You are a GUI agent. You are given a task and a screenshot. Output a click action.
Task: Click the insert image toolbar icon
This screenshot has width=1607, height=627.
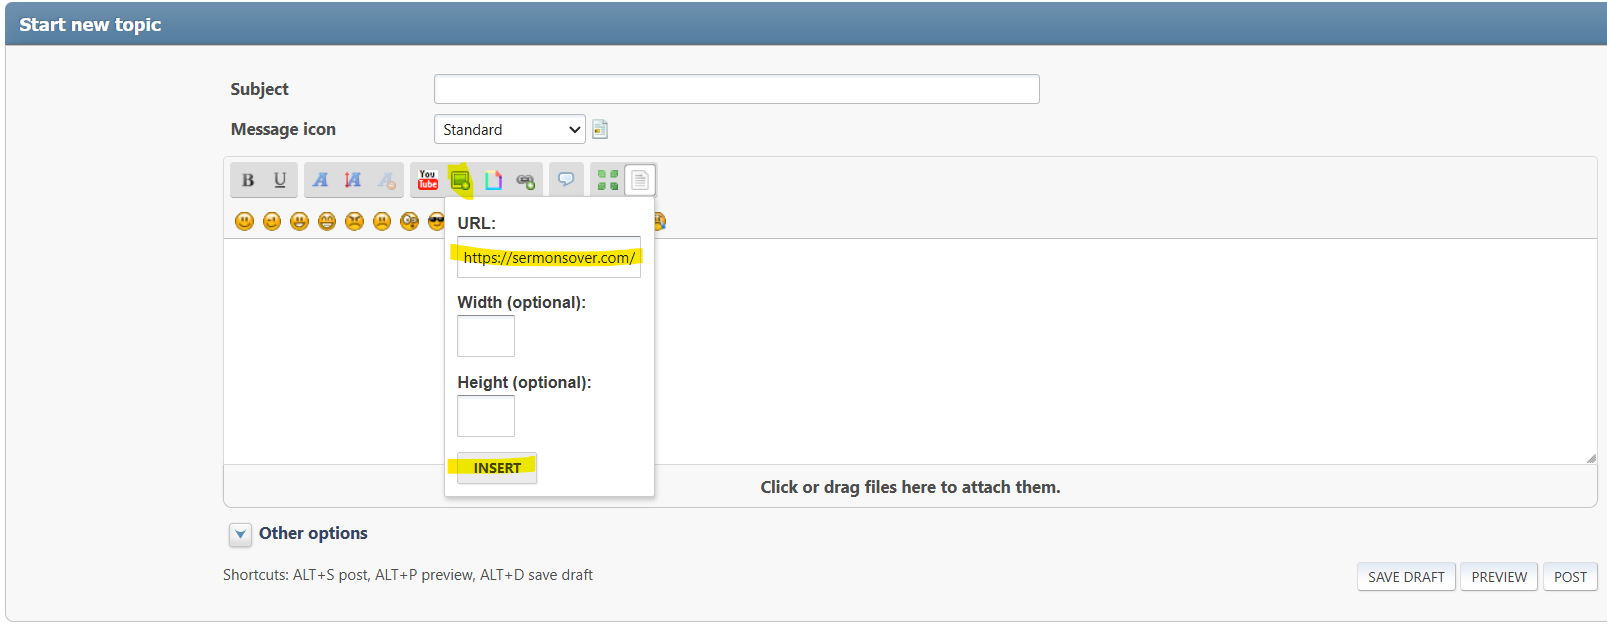[460, 180]
